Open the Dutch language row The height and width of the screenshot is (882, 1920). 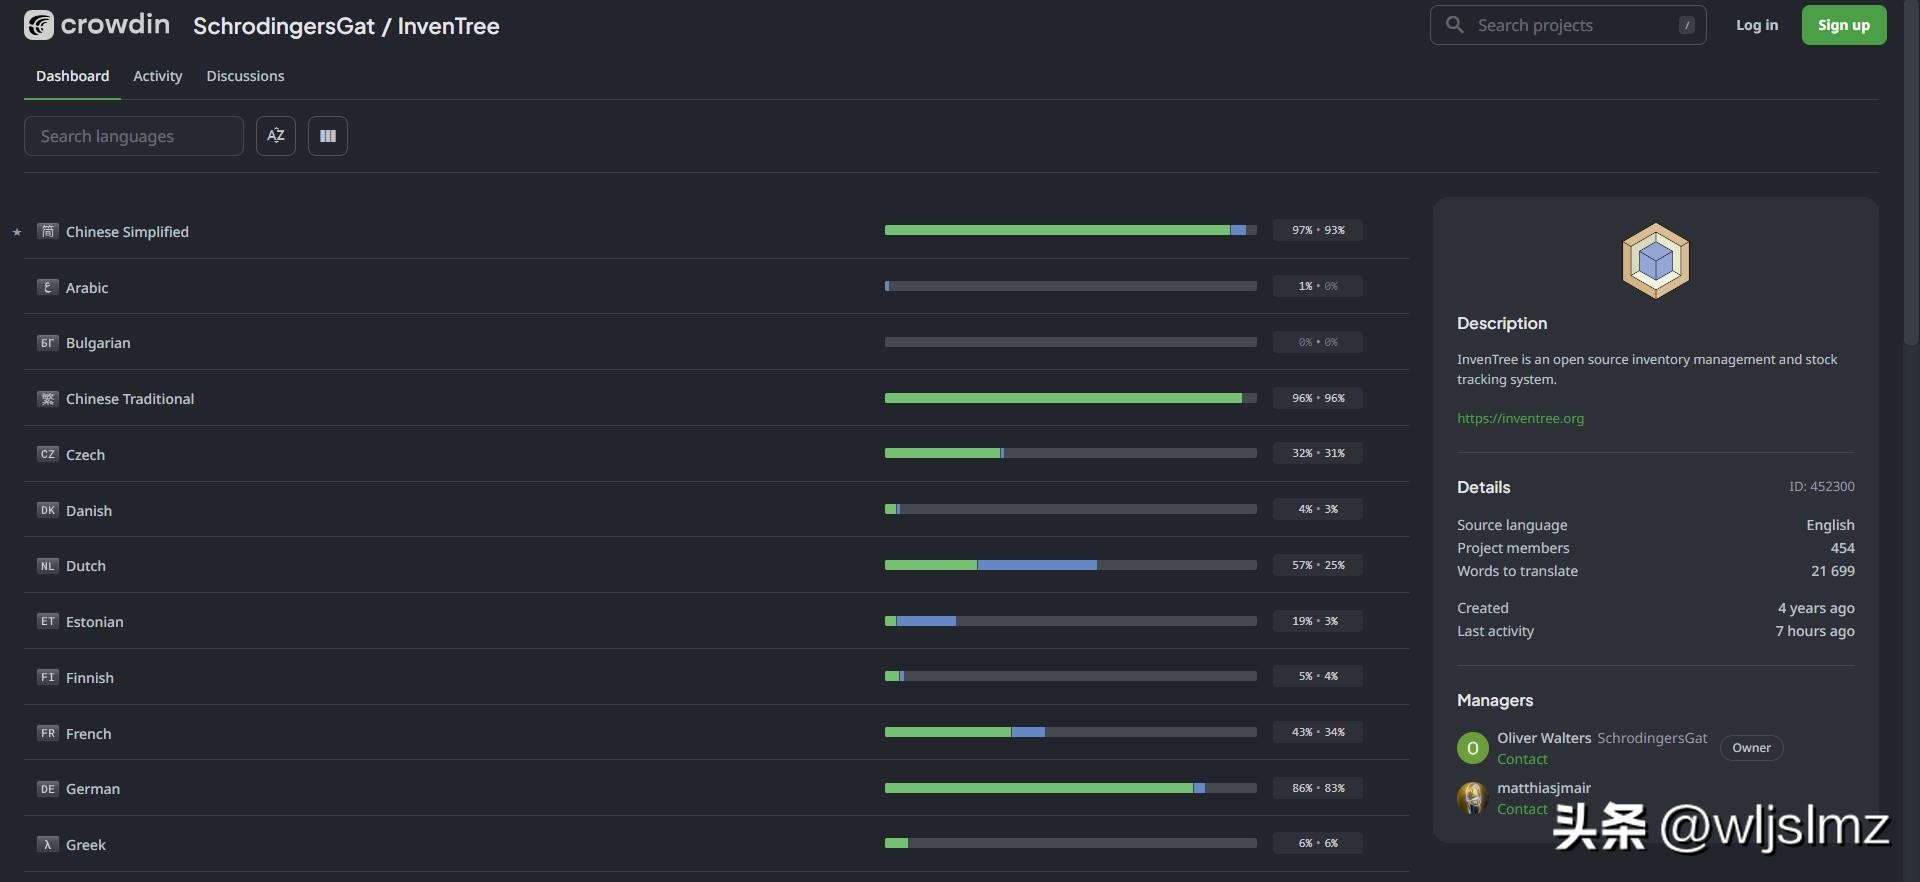tap(86, 566)
